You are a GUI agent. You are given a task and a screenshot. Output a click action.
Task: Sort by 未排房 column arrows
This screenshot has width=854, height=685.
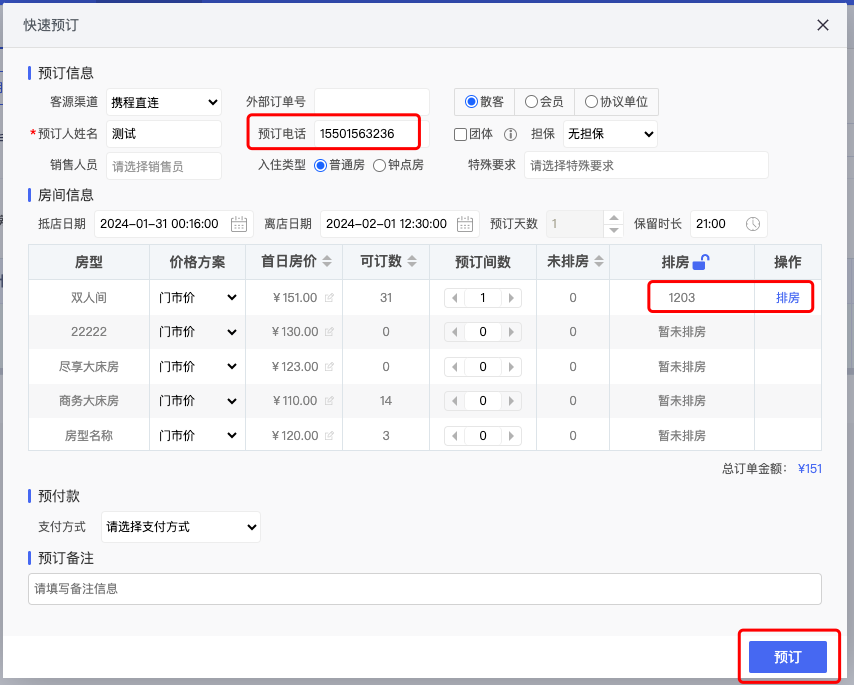pos(599,261)
